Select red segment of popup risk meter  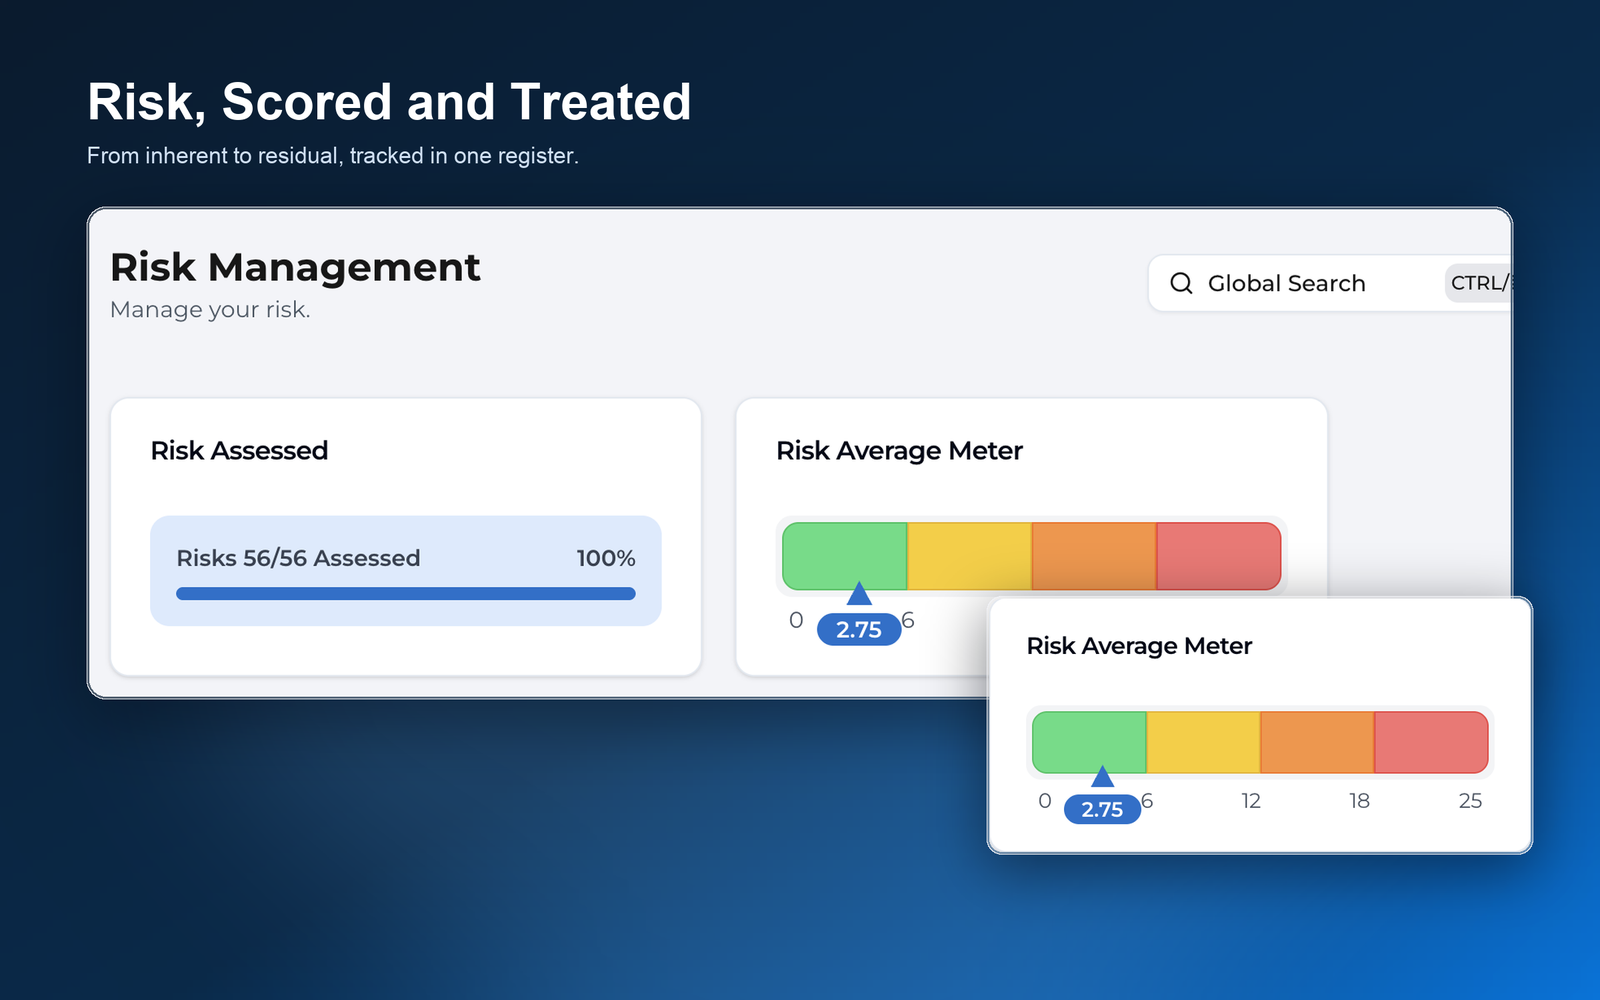[1431, 742]
